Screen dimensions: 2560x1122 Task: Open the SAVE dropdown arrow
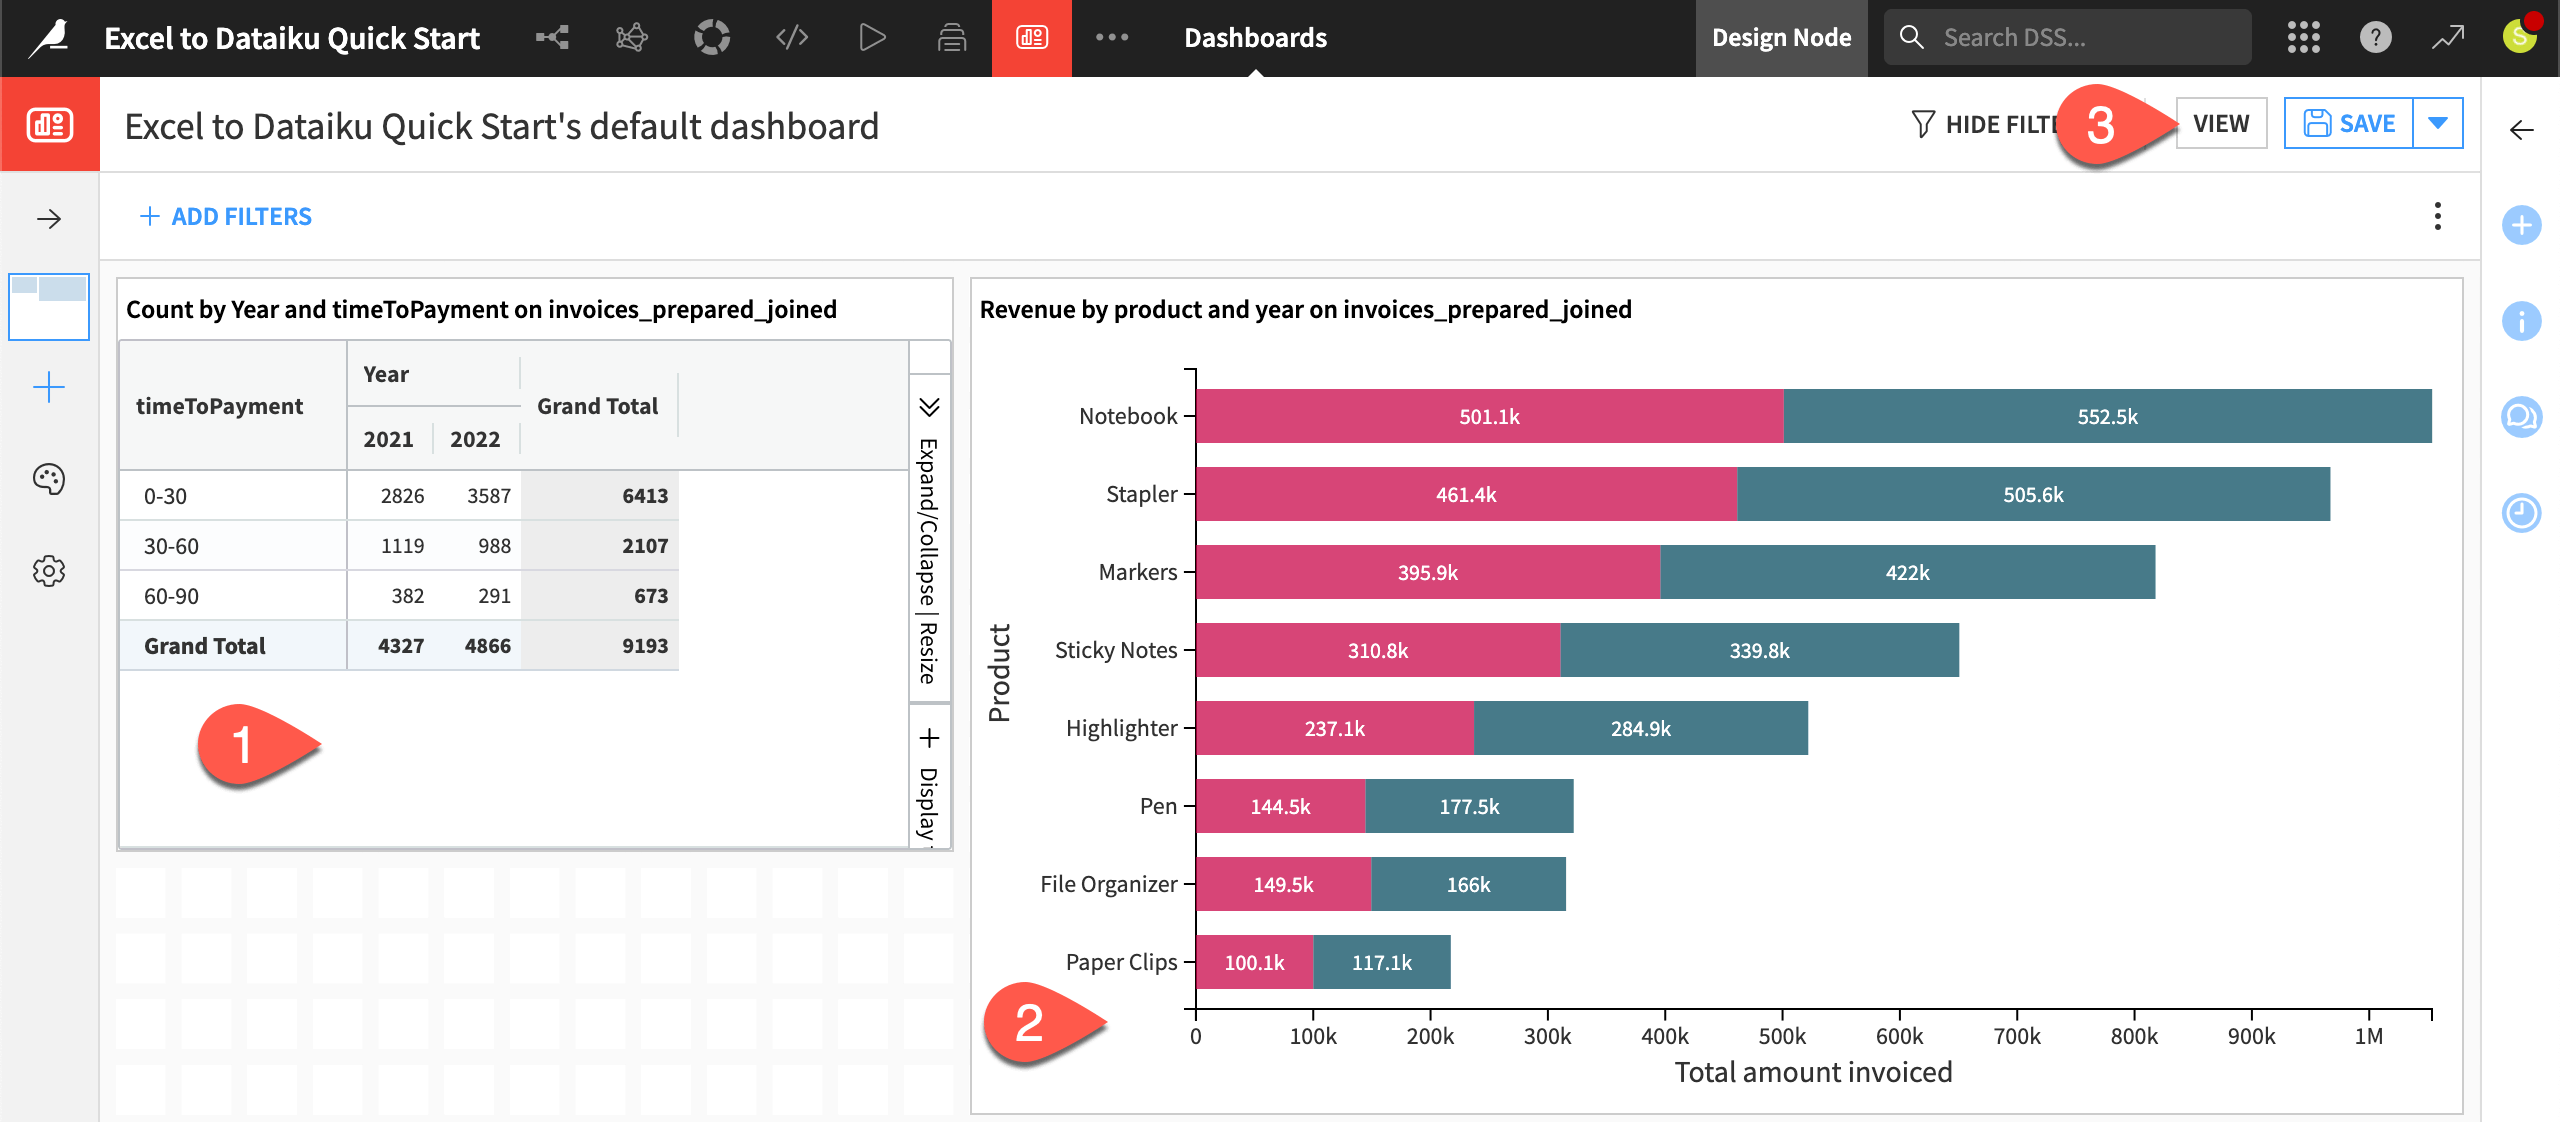click(2438, 123)
